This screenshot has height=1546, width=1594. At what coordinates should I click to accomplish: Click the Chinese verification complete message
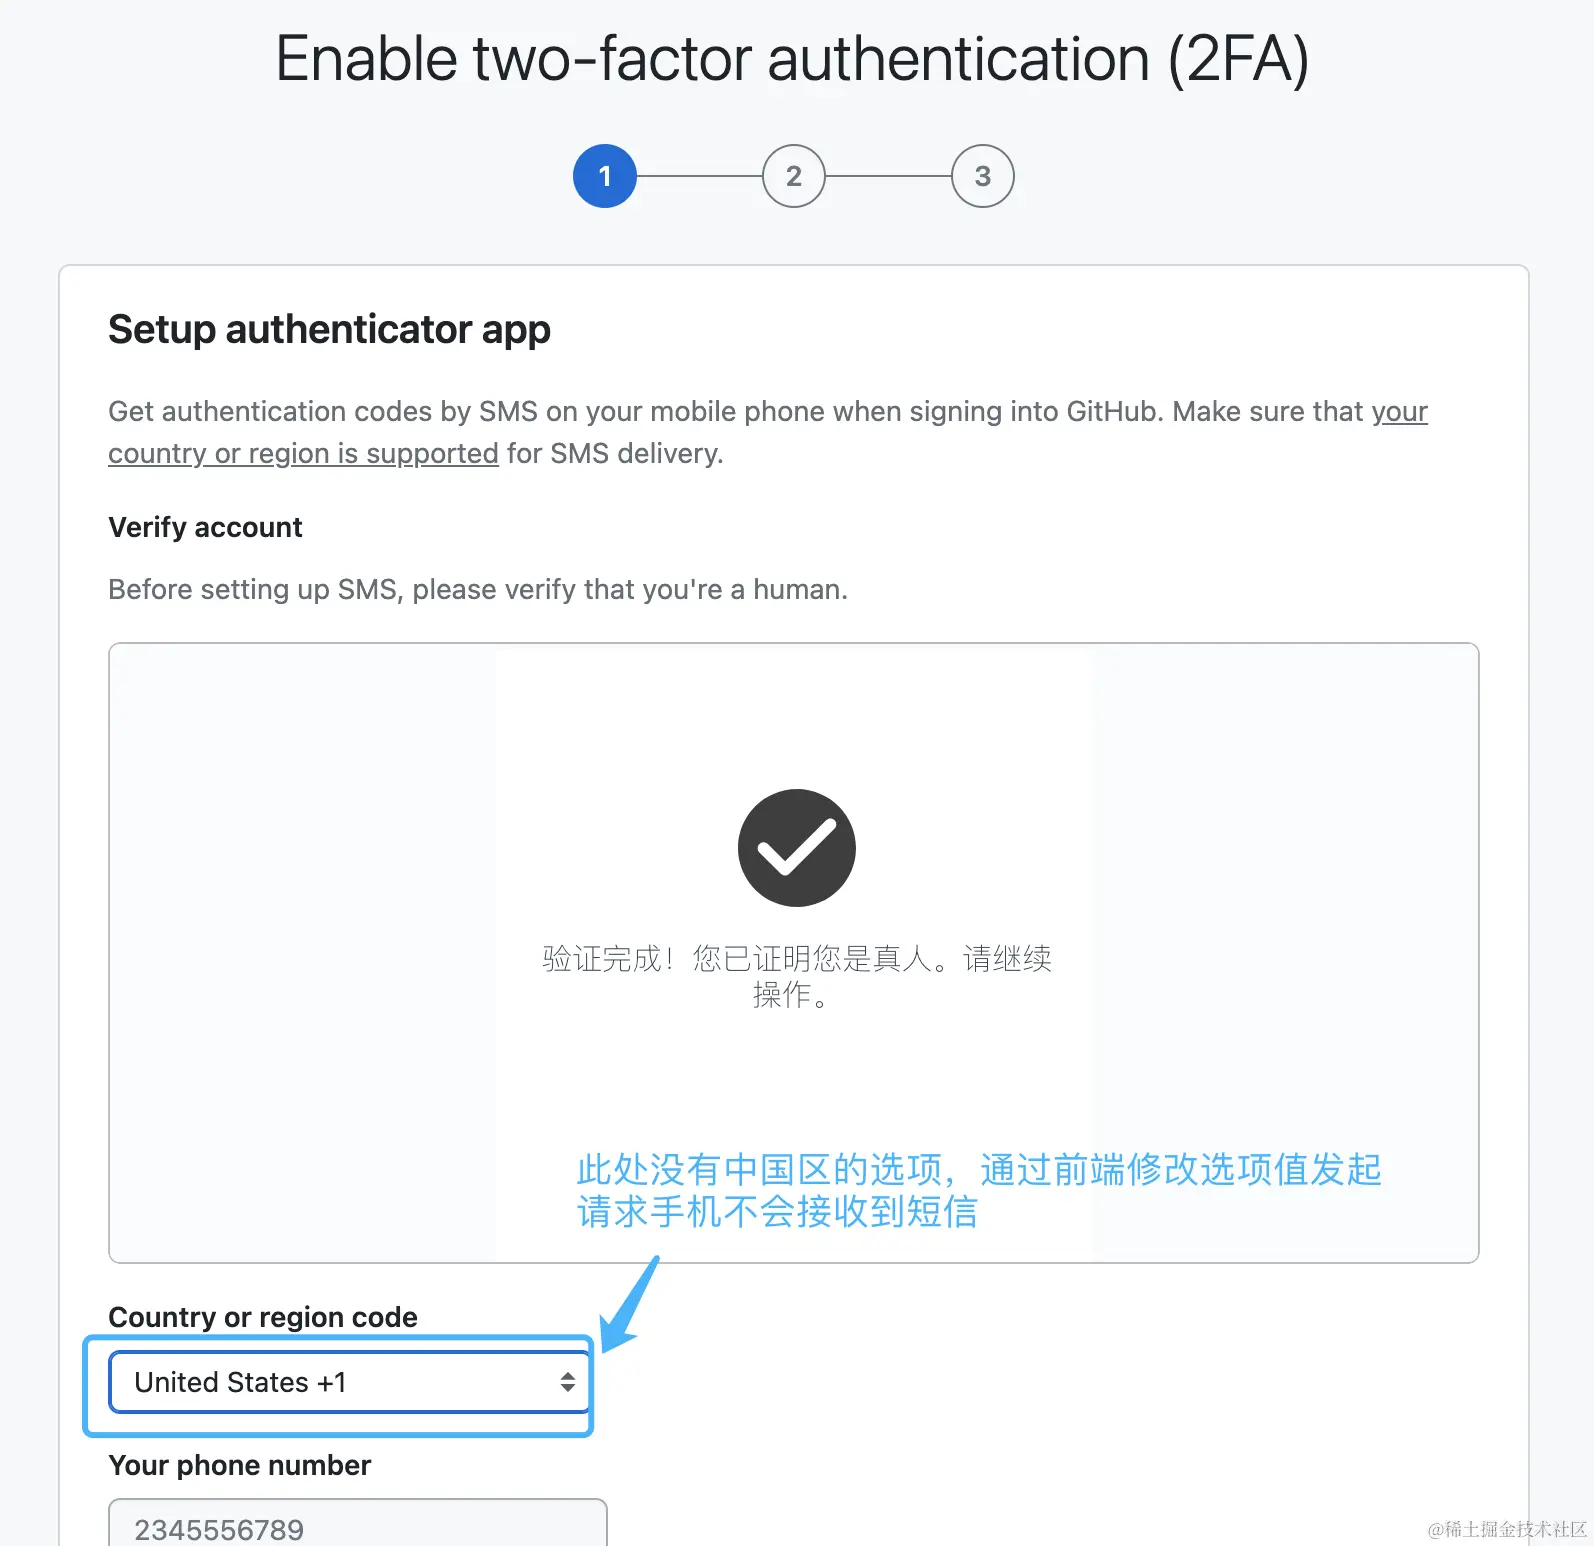coord(796,976)
